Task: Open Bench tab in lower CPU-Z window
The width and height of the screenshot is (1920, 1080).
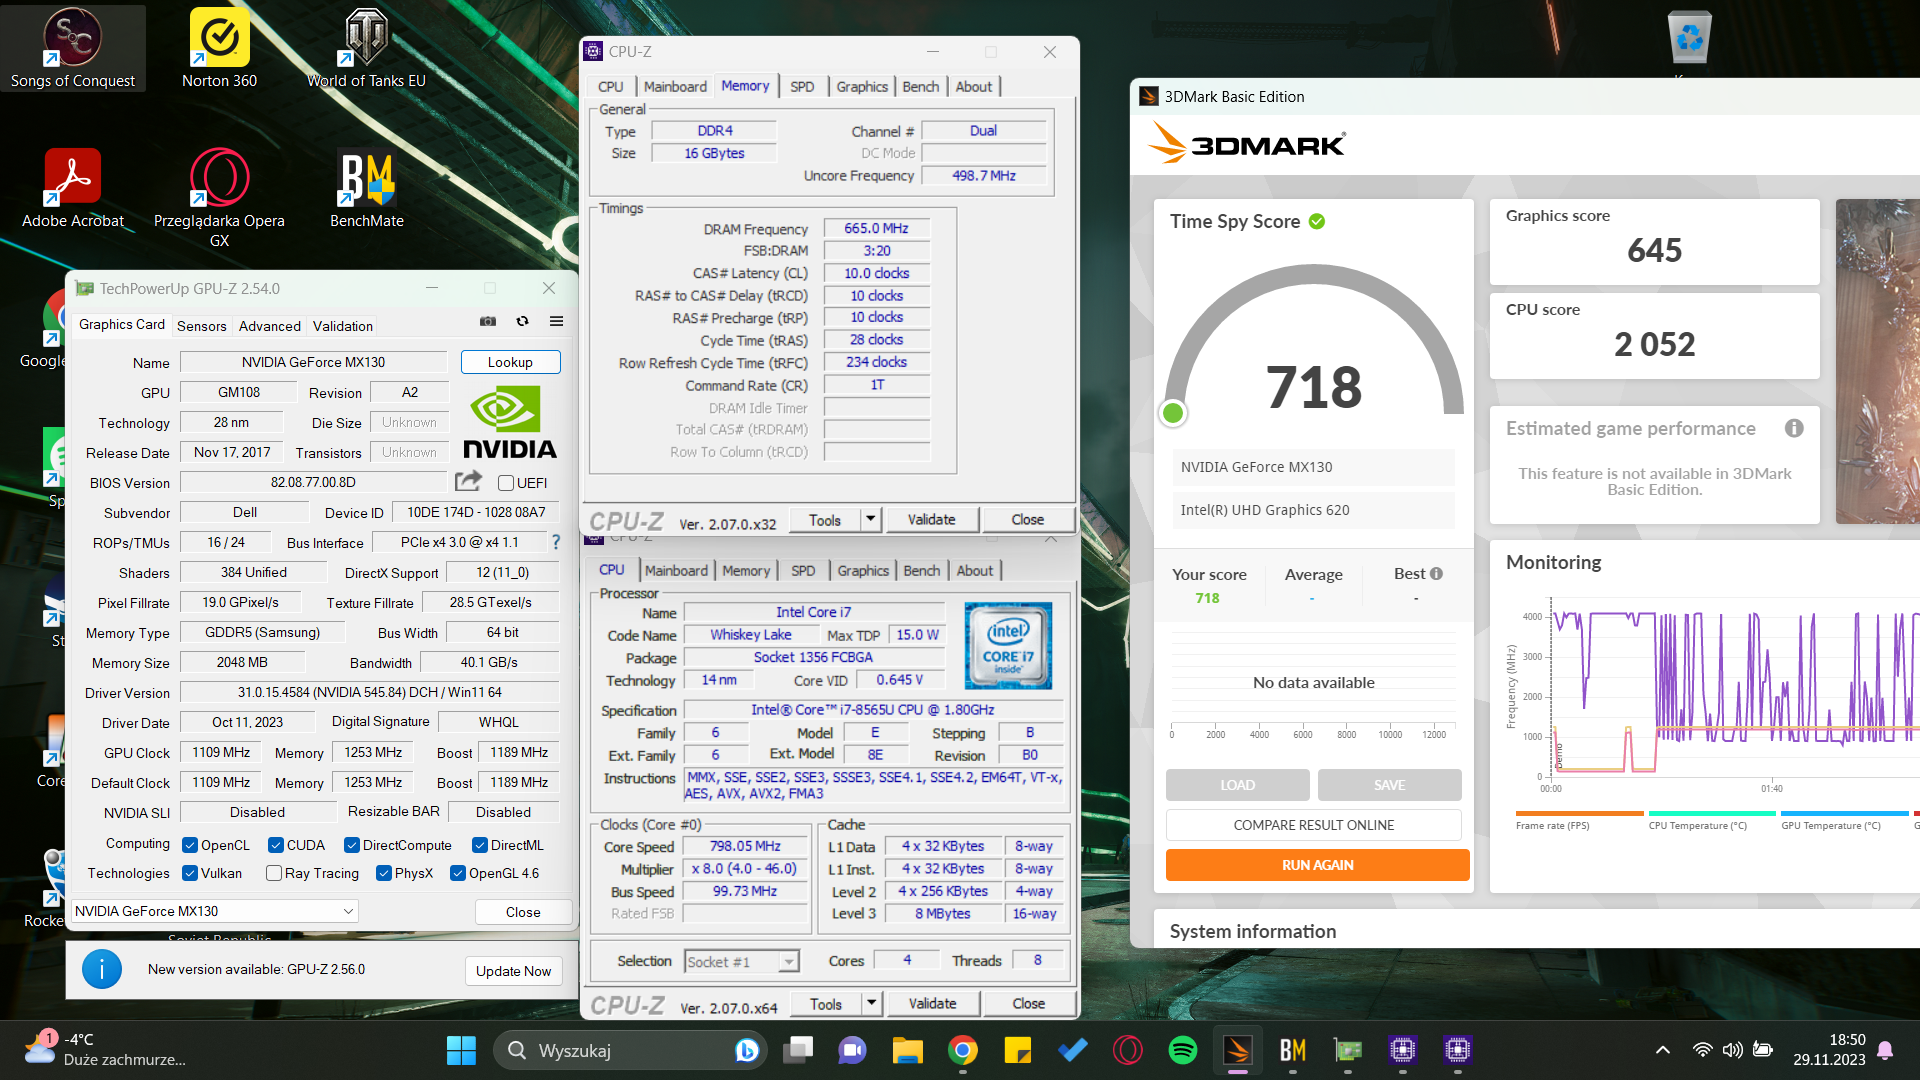Action: pyautogui.click(x=922, y=571)
